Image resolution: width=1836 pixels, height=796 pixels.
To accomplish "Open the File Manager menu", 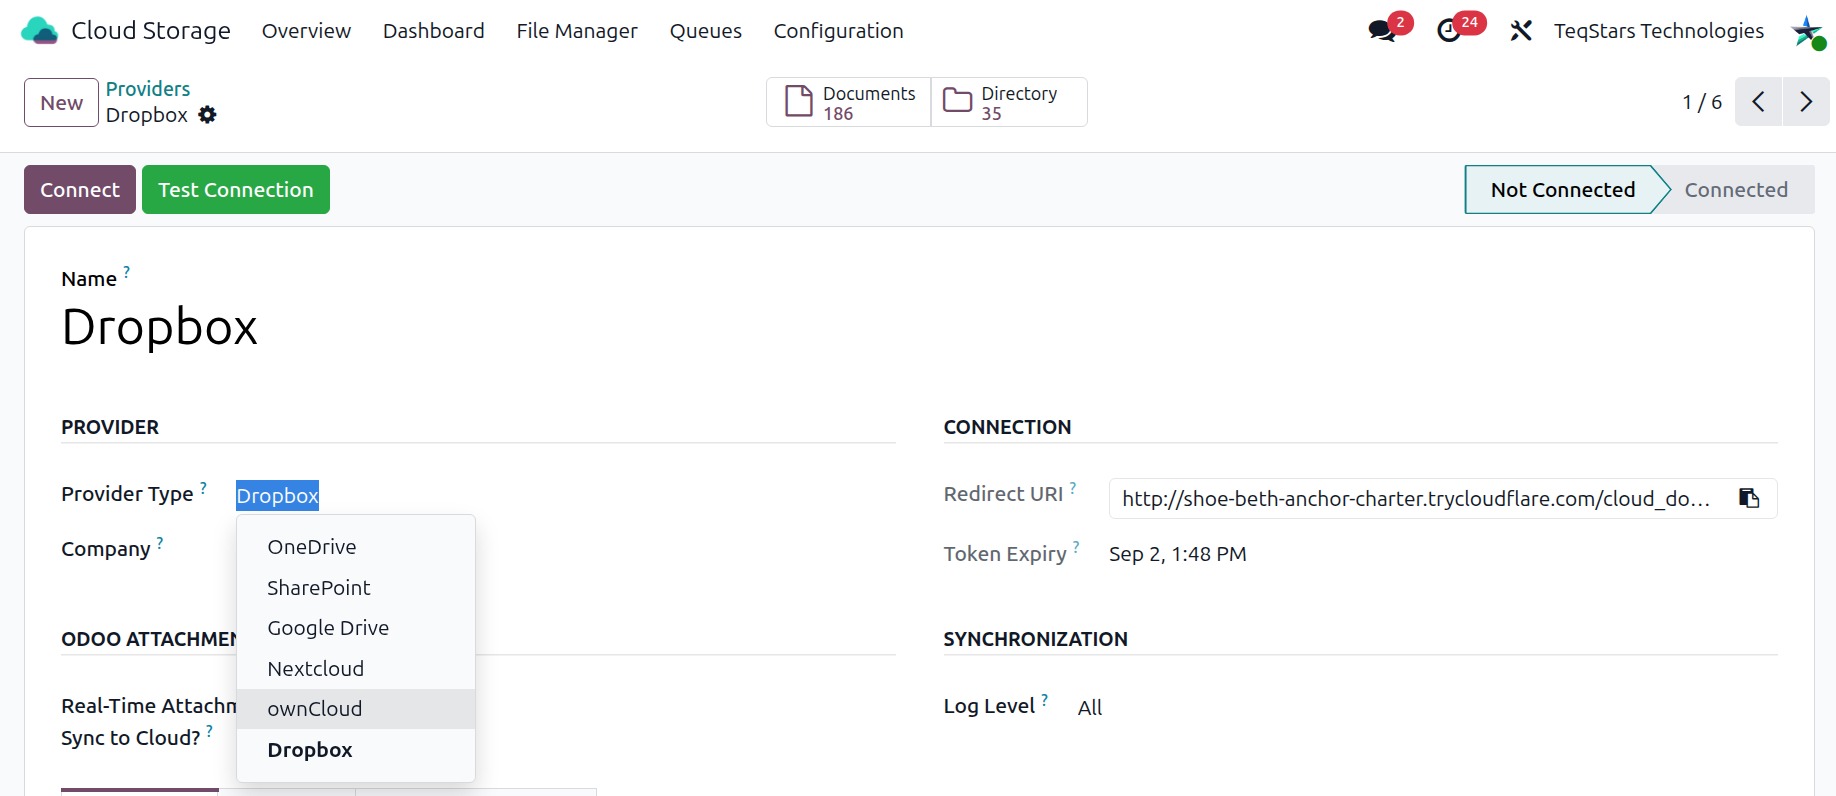I will 577,31.
